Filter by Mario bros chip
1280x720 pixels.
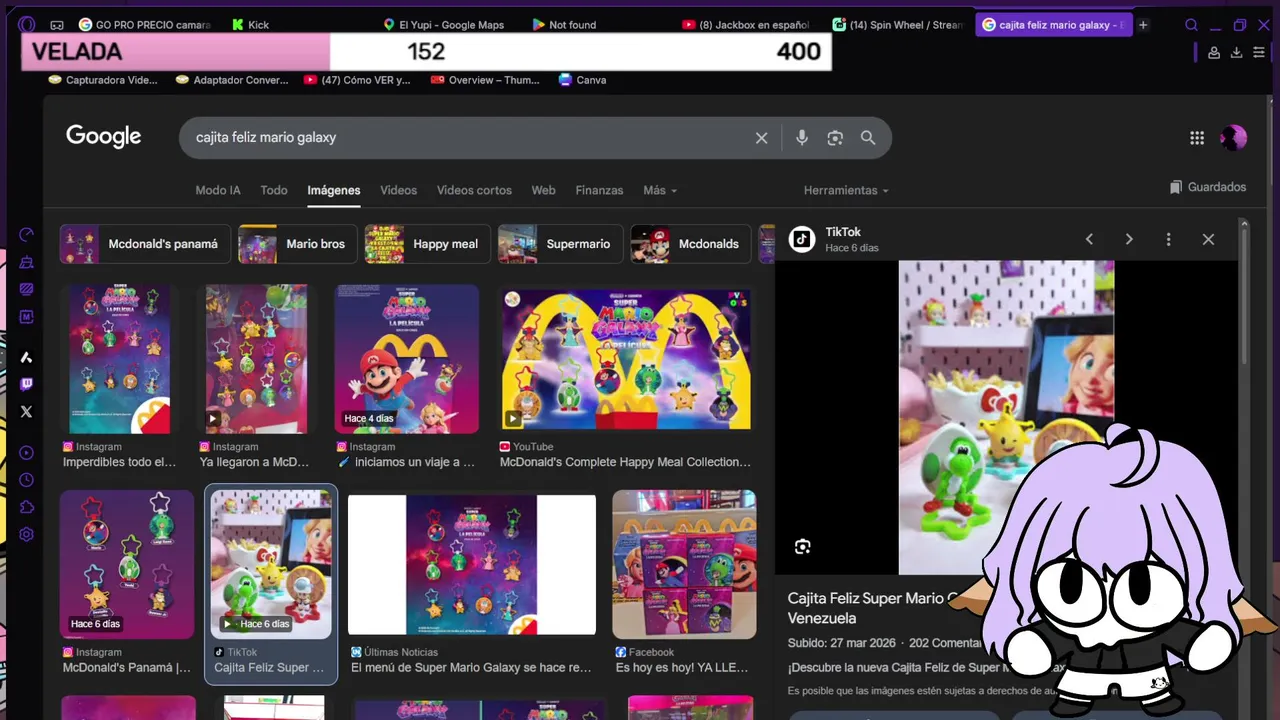[x=297, y=244]
